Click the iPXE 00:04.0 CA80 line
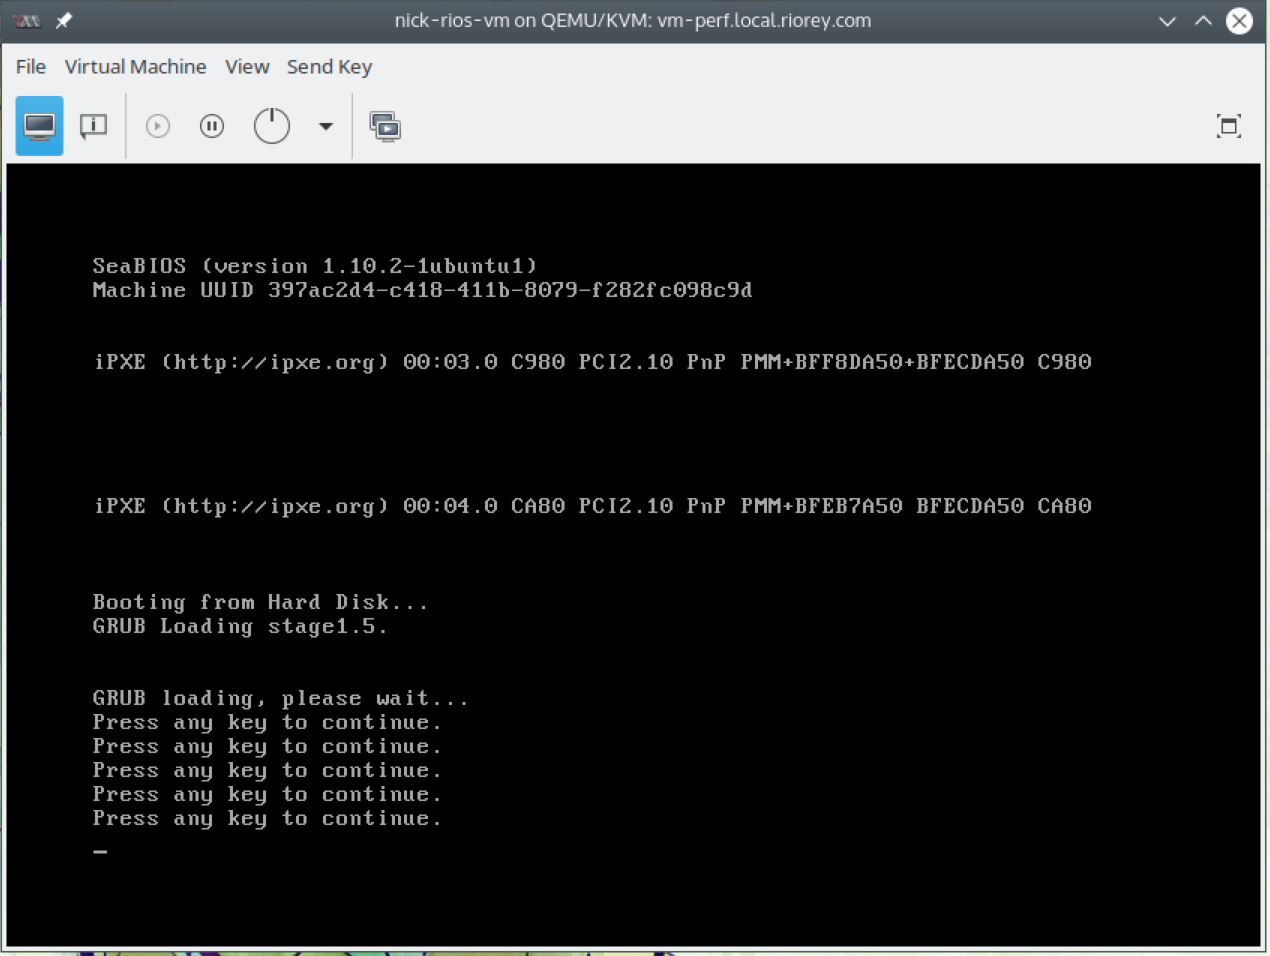The image size is (1270, 956). 592,506
